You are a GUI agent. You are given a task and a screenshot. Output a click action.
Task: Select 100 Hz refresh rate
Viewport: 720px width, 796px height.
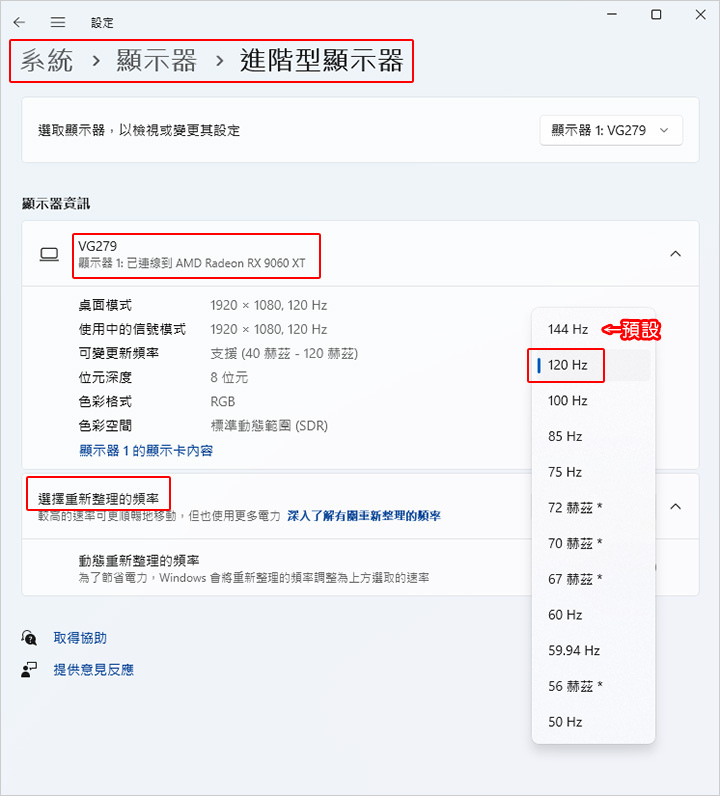pos(593,401)
